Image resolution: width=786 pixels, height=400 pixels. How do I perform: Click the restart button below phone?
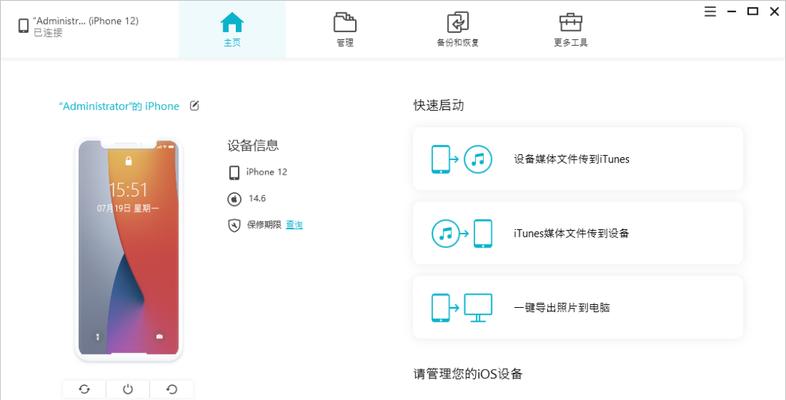pos(171,389)
